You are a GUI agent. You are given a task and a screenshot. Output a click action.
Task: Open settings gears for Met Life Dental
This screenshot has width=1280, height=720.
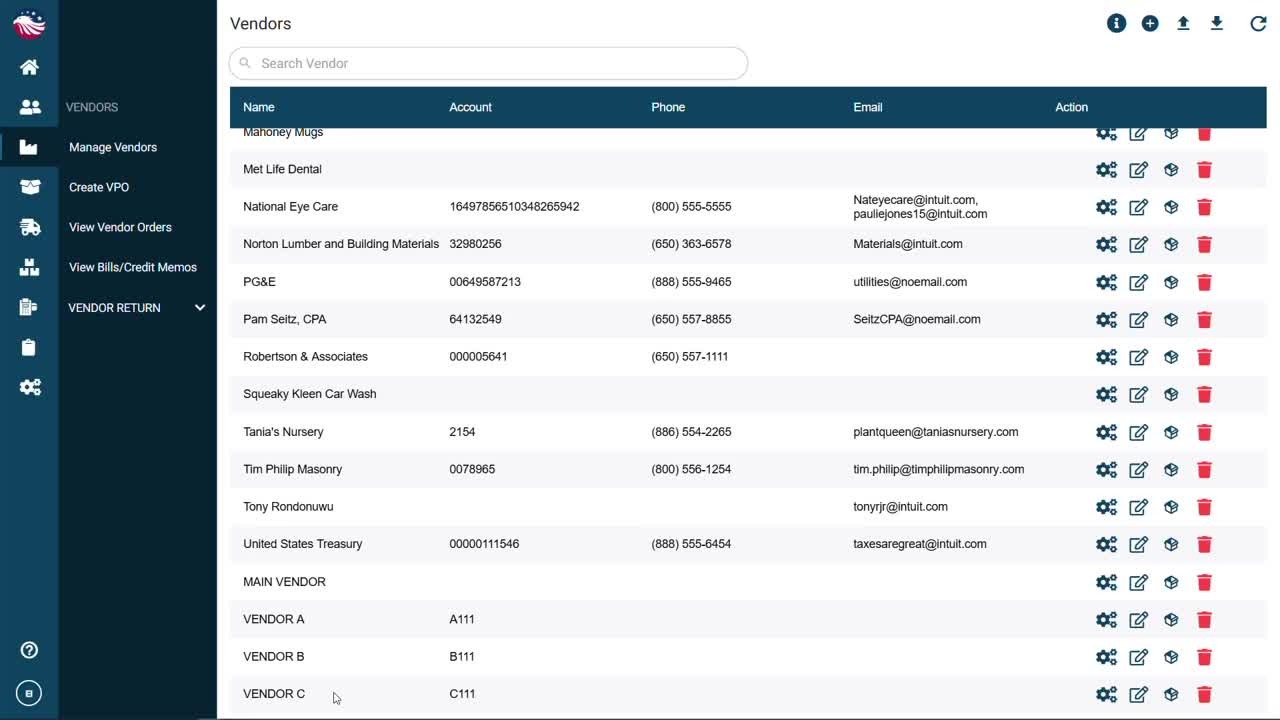point(1106,170)
